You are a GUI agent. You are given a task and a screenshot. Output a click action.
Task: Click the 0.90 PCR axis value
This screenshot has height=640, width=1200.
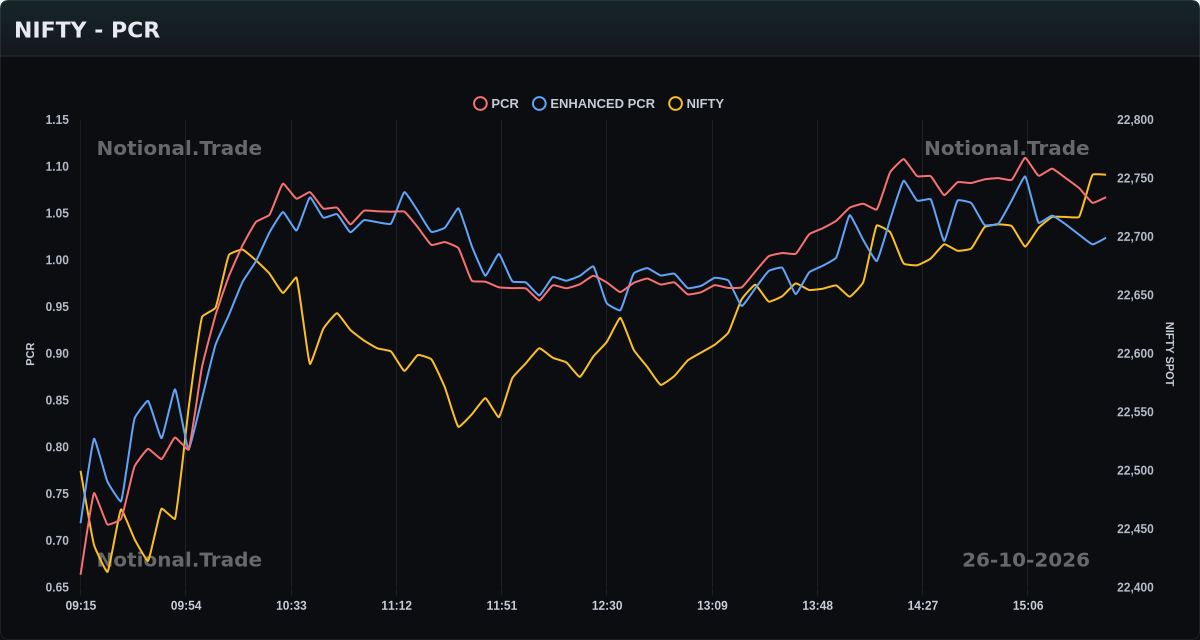(57, 354)
